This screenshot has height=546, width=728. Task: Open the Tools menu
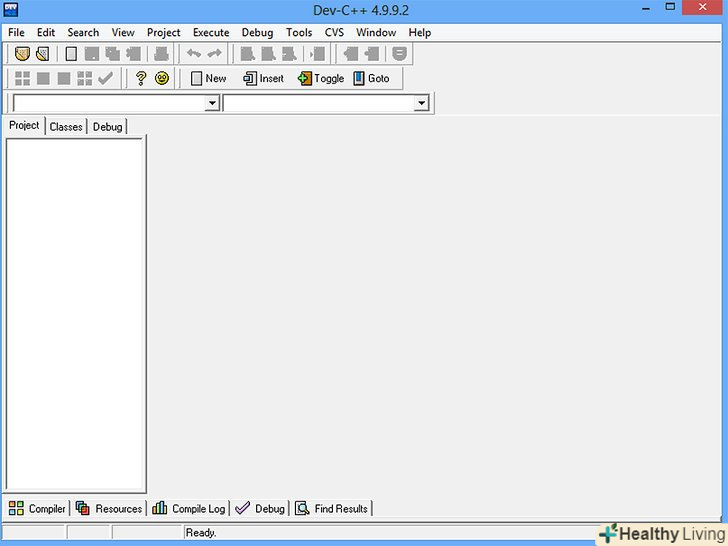pos(299,32)
